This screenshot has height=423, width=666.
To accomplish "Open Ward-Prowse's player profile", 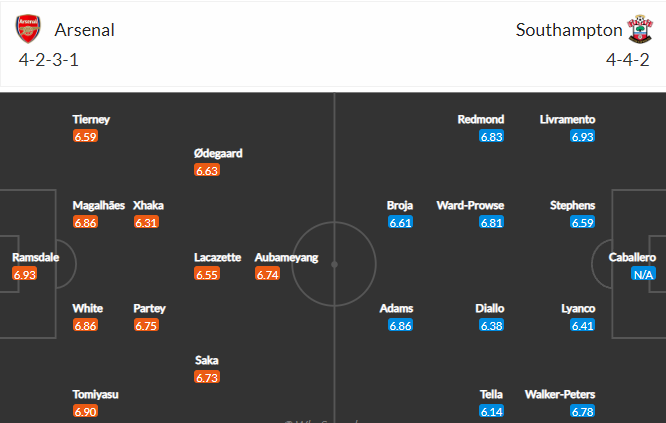I will pyautogui.click(x=470, y=205).
